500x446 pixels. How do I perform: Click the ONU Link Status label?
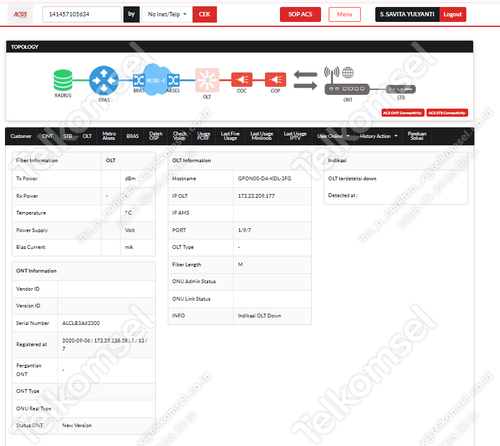pos(191,299)
